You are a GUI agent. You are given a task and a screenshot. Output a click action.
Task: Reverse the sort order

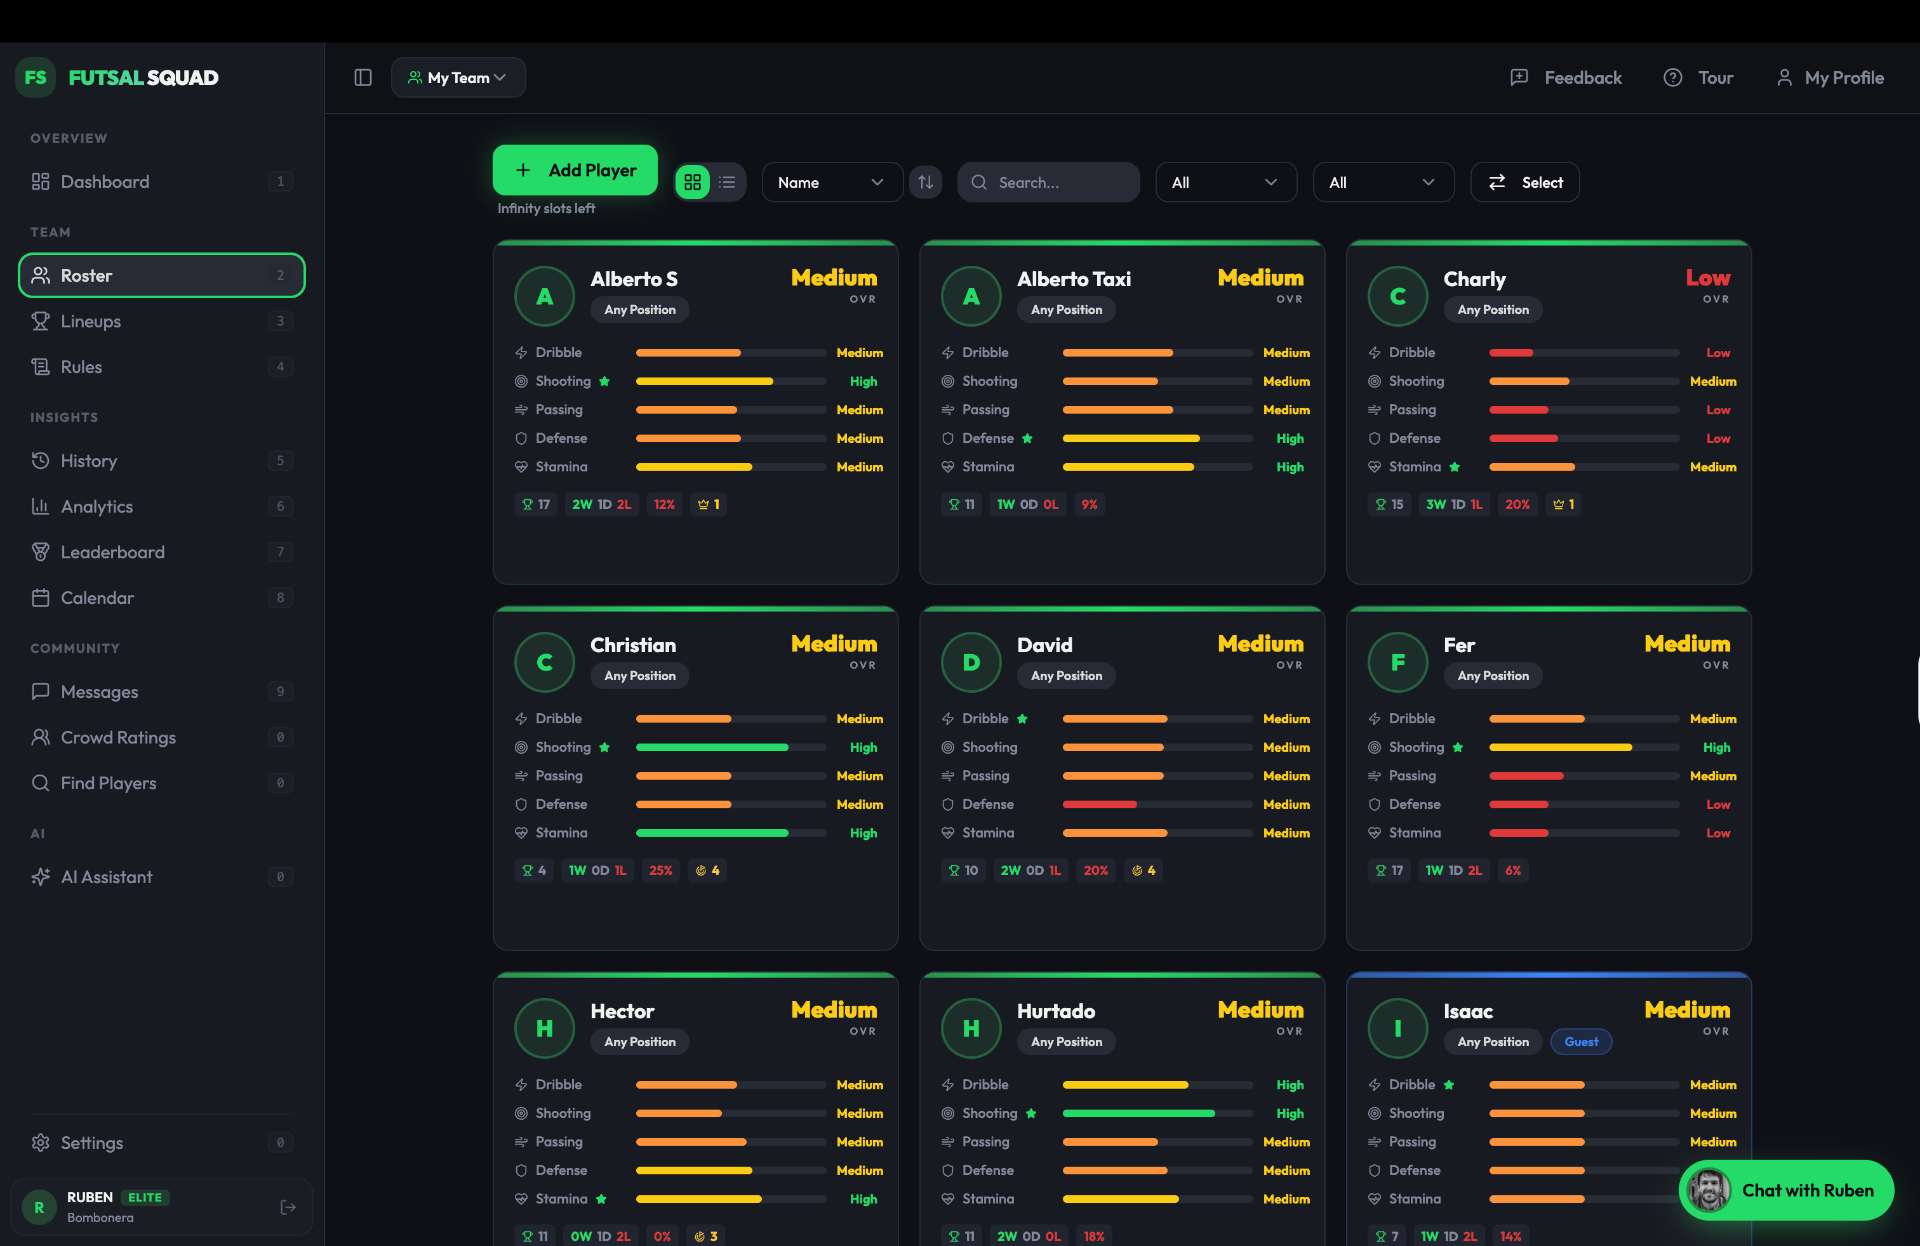(926, 182)
